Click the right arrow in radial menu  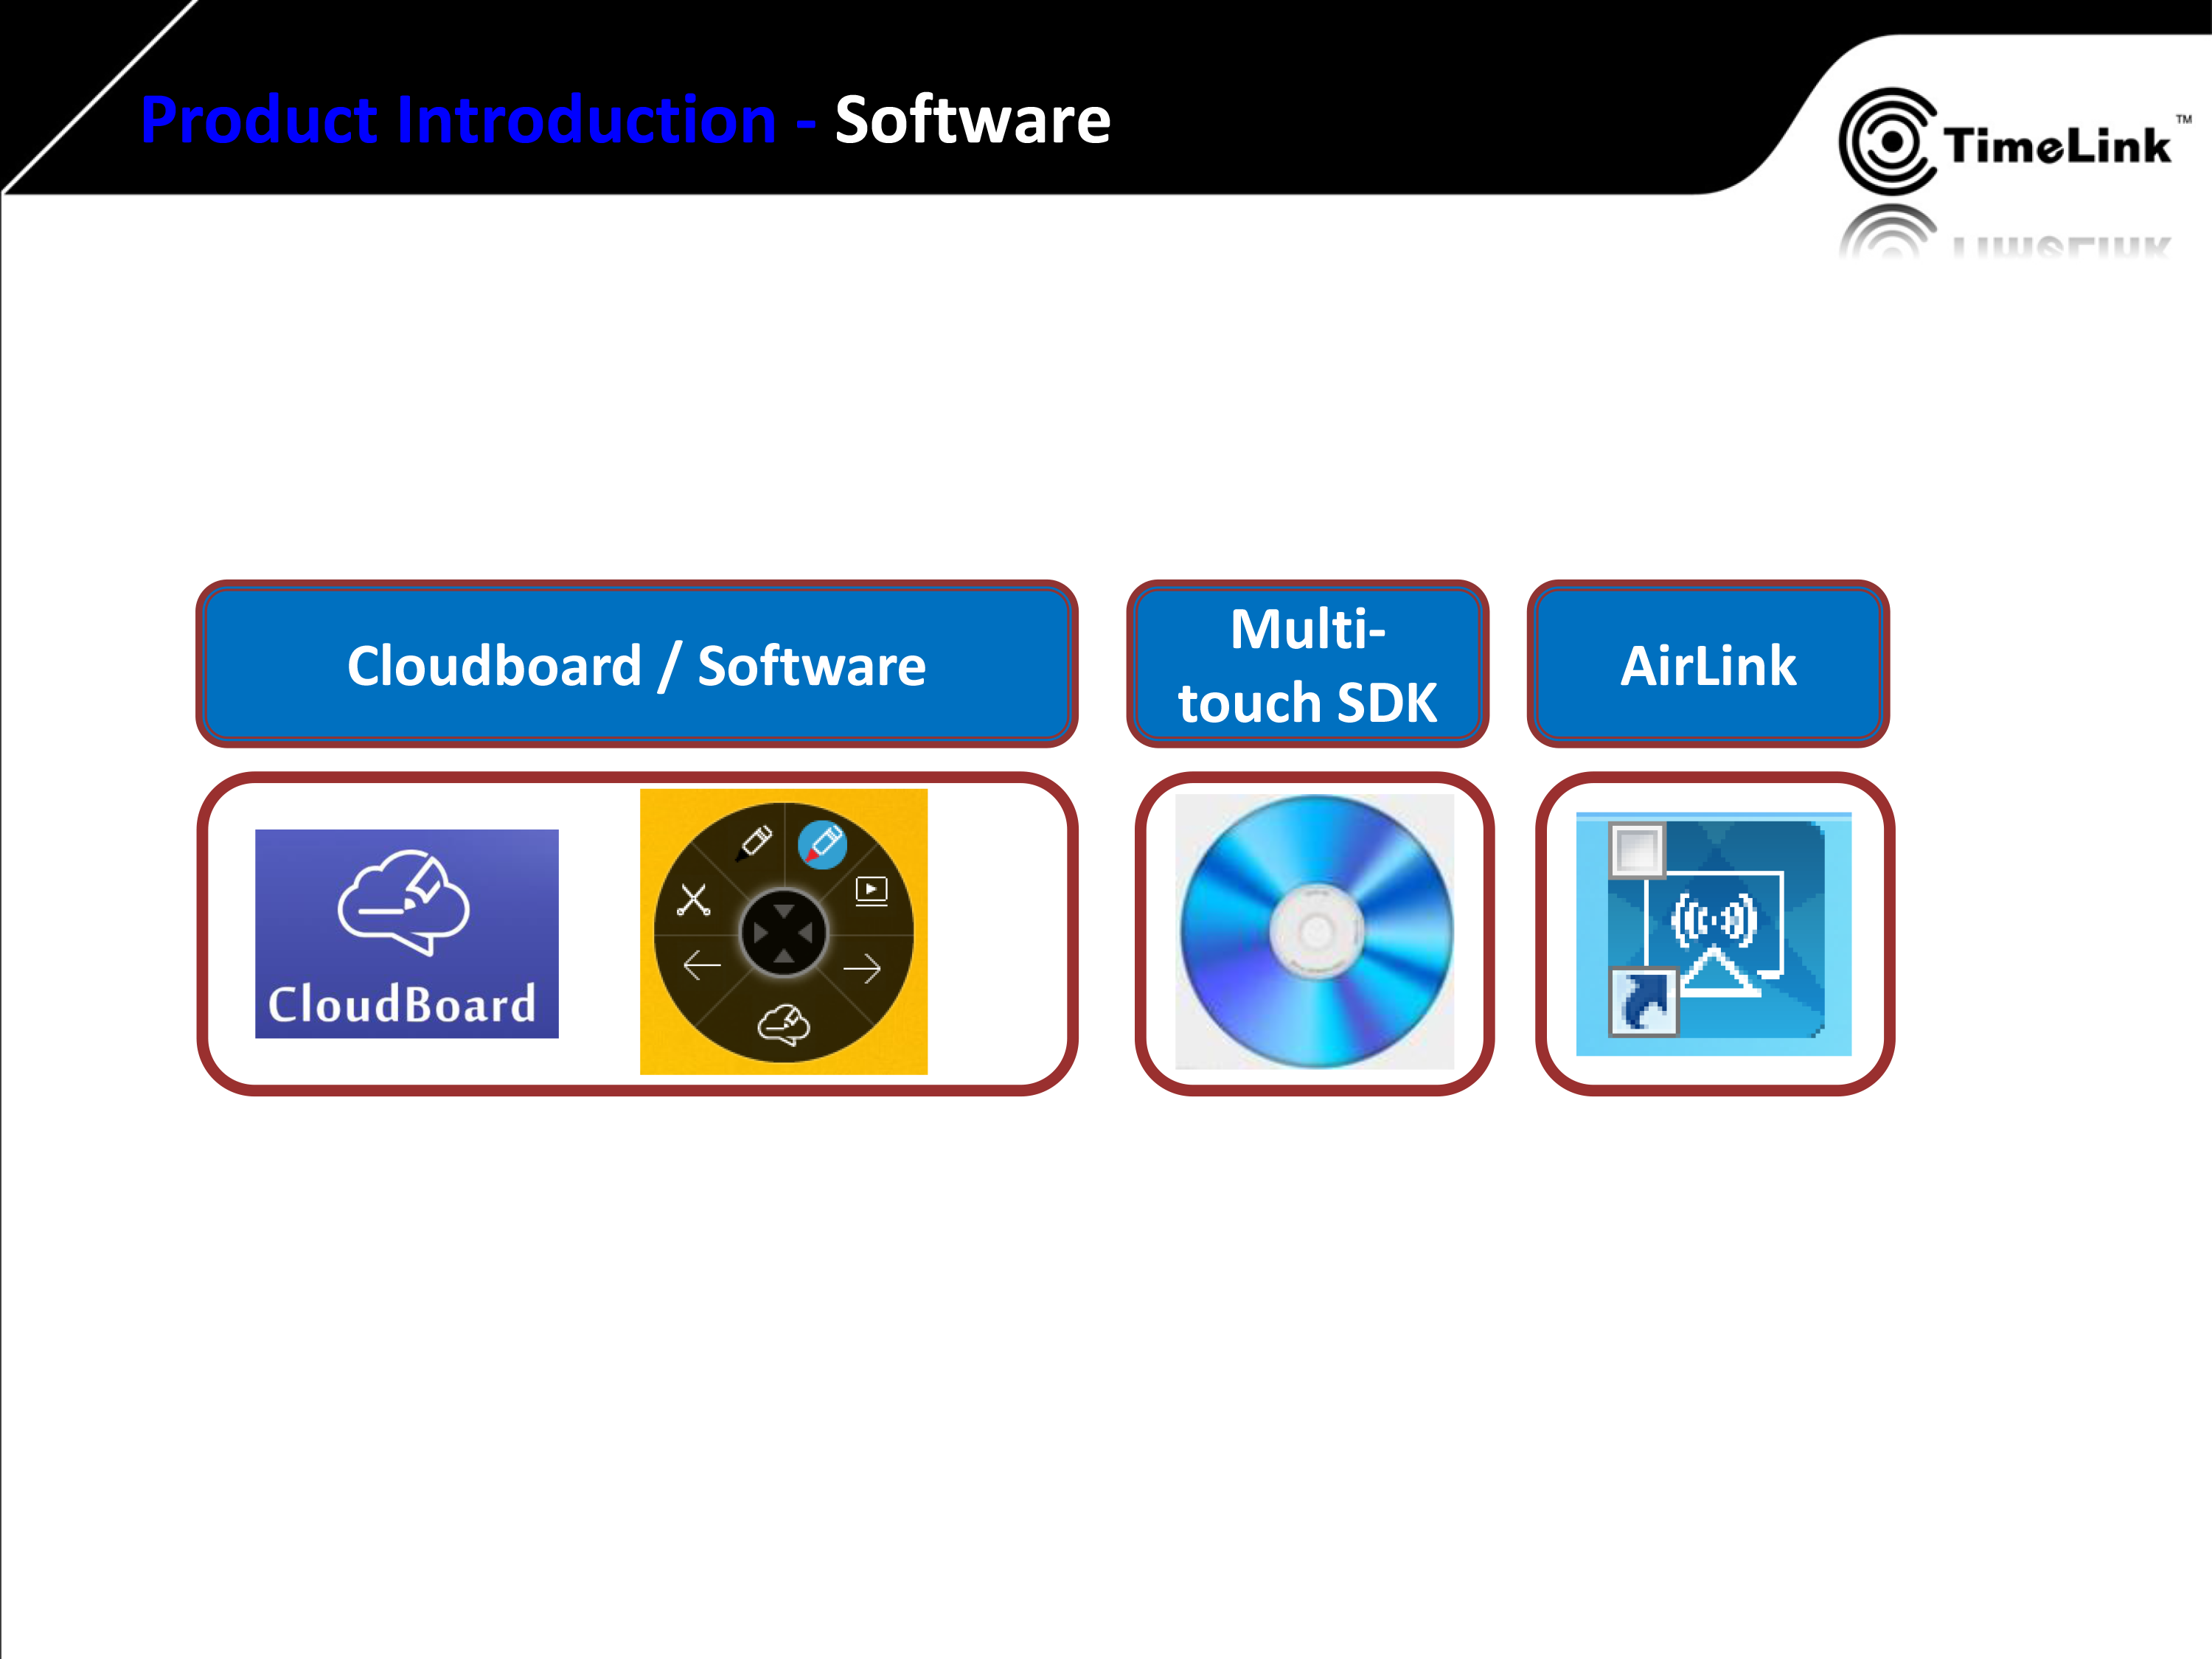coord(861,968)
